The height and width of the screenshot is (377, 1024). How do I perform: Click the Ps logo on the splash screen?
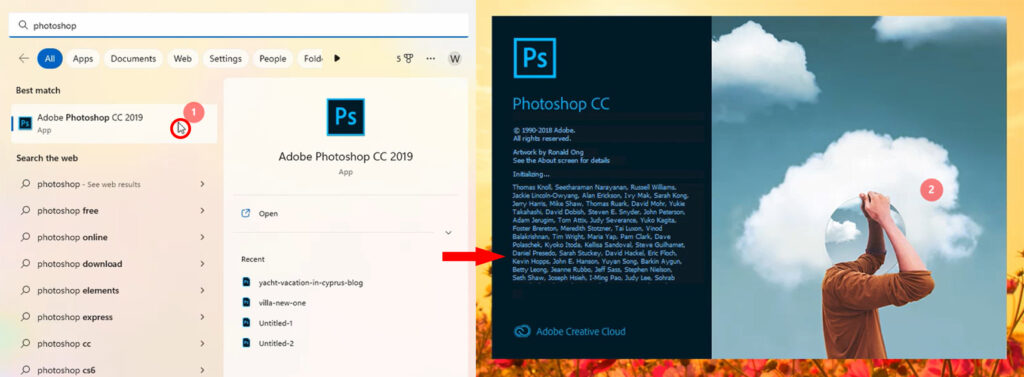tap(534, 58)
